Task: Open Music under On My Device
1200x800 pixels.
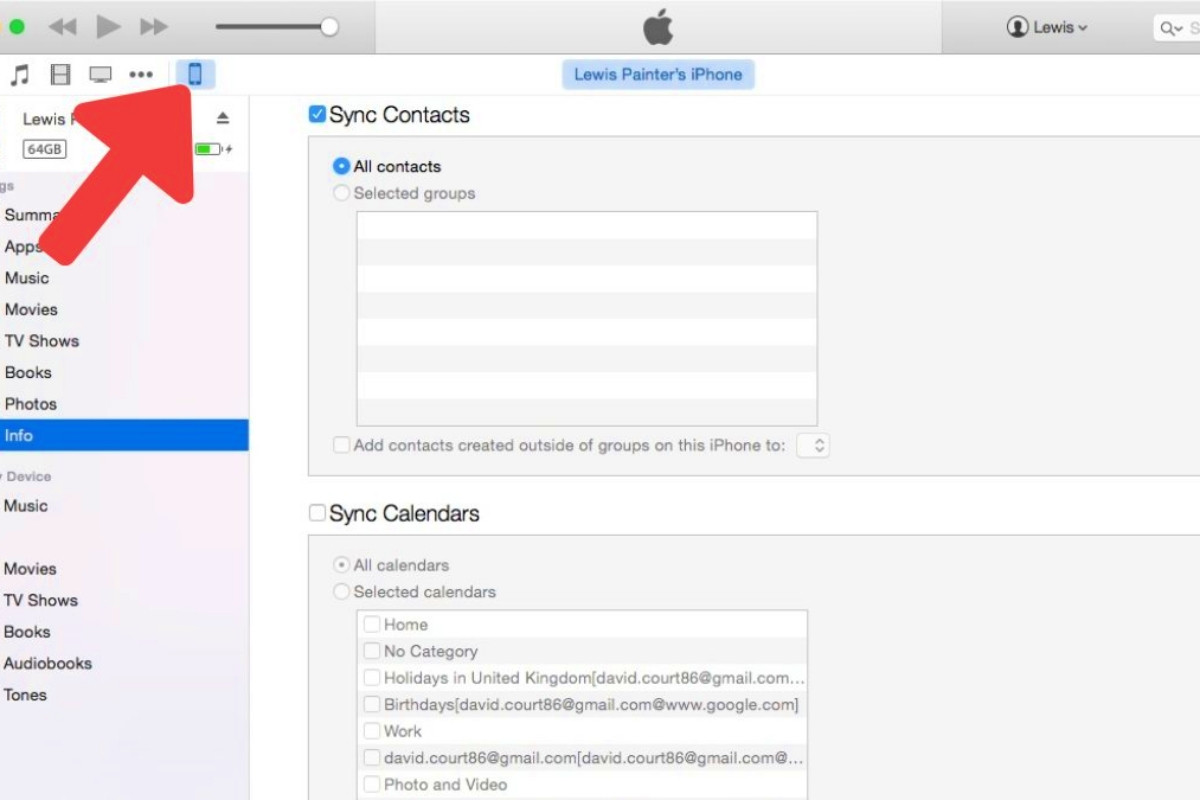Action: 26,505
